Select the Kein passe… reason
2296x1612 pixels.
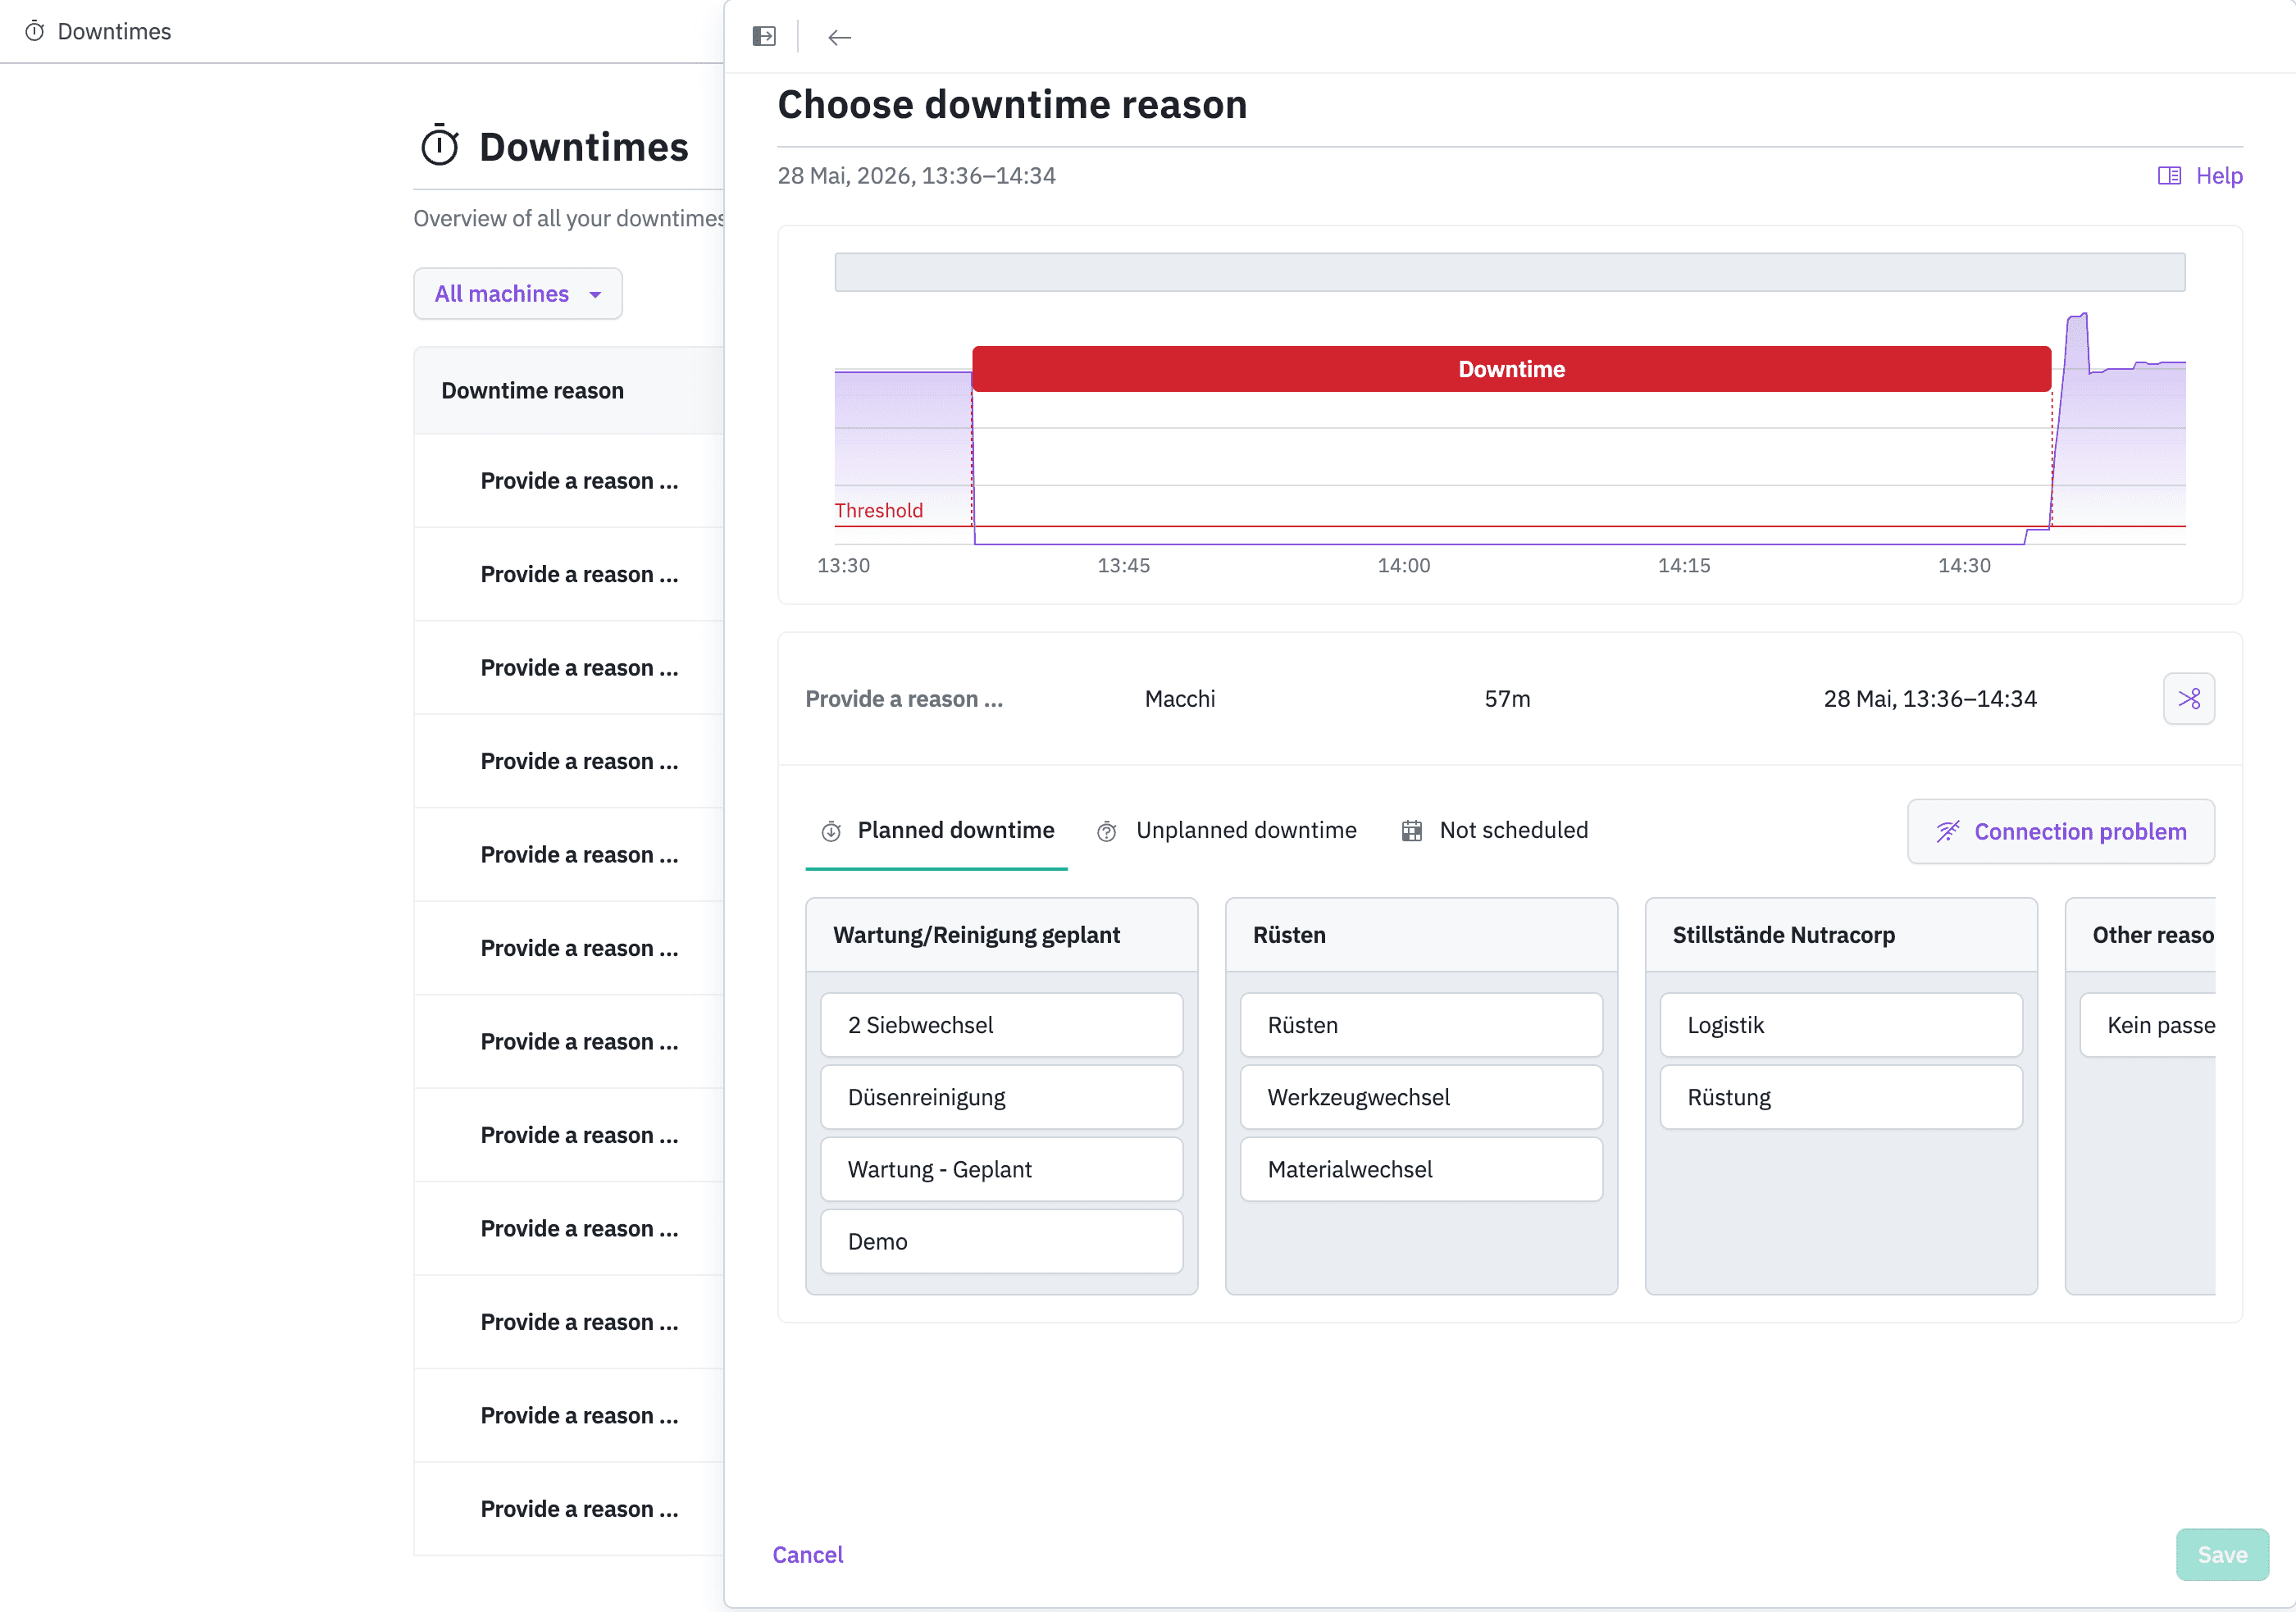click(x=2147, y=1025)
